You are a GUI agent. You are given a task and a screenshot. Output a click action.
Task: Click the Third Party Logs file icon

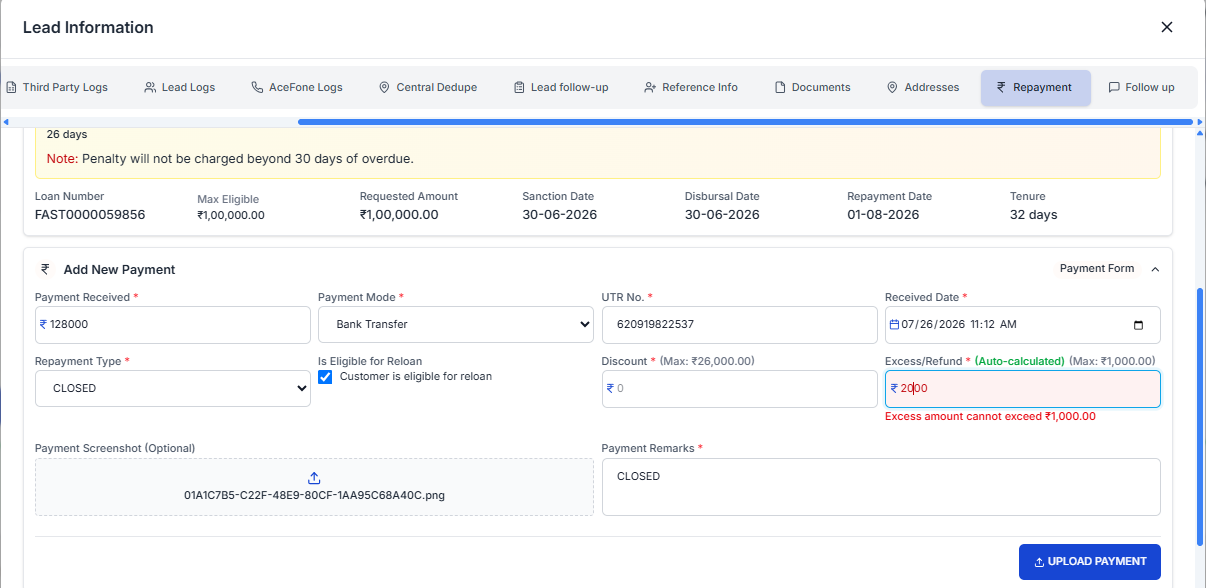coord(11,88)
